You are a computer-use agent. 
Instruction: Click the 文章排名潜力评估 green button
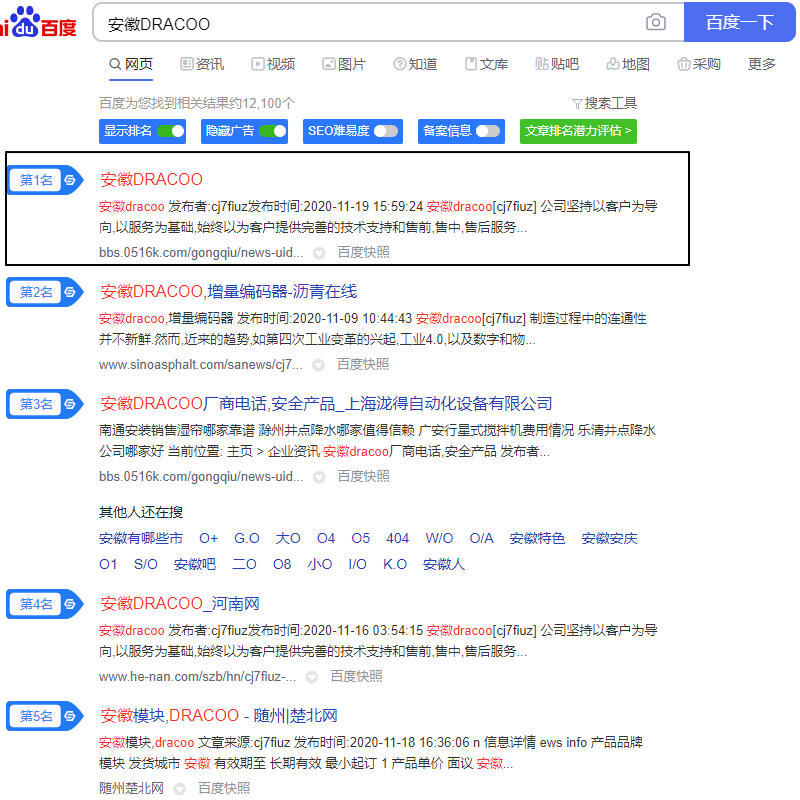pos(578,131)
